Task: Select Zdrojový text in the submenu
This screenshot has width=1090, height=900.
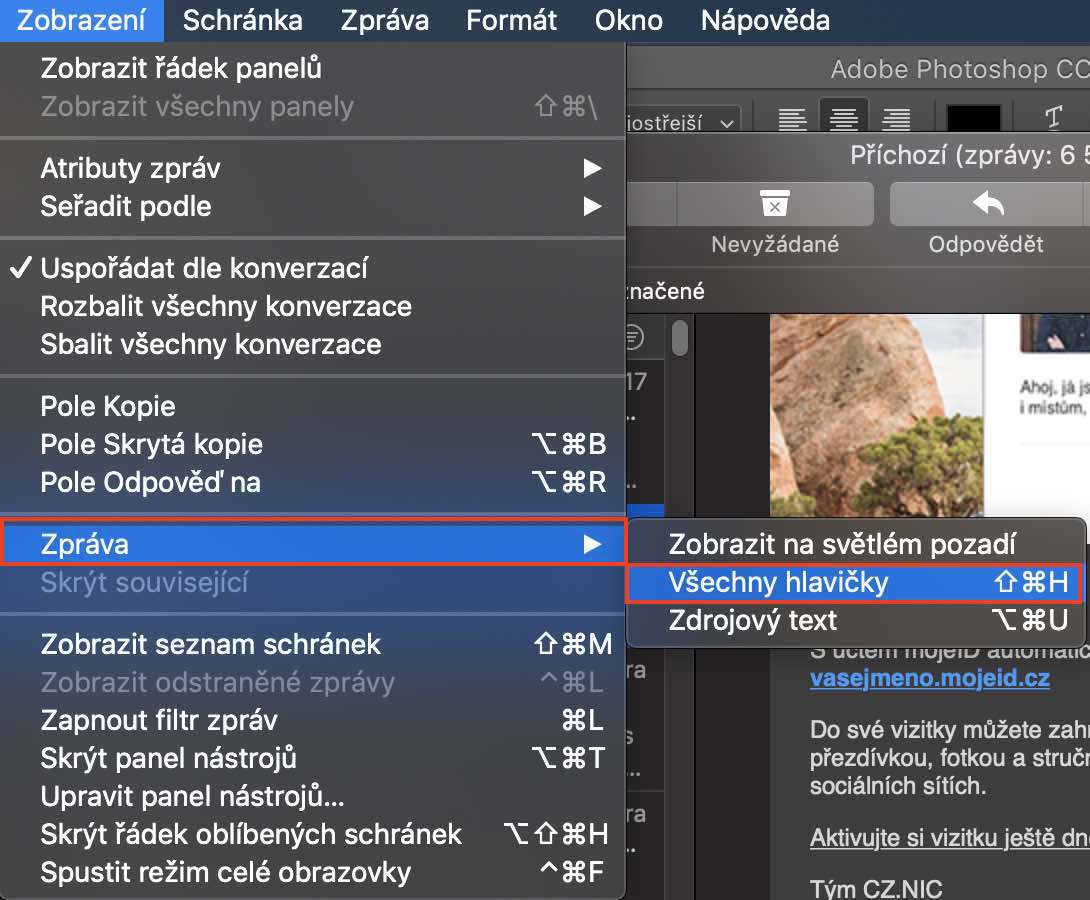Action: 856,620
